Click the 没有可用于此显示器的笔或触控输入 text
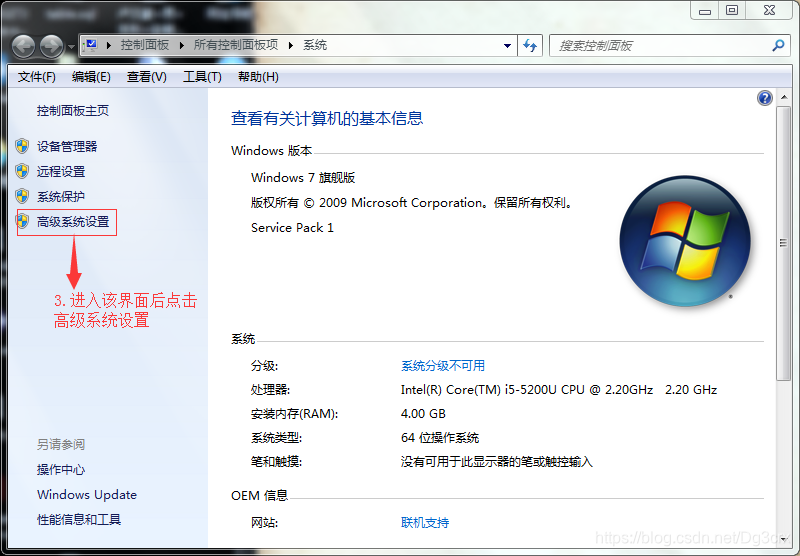Screen dimensions: 800x556 coord(496,462)
